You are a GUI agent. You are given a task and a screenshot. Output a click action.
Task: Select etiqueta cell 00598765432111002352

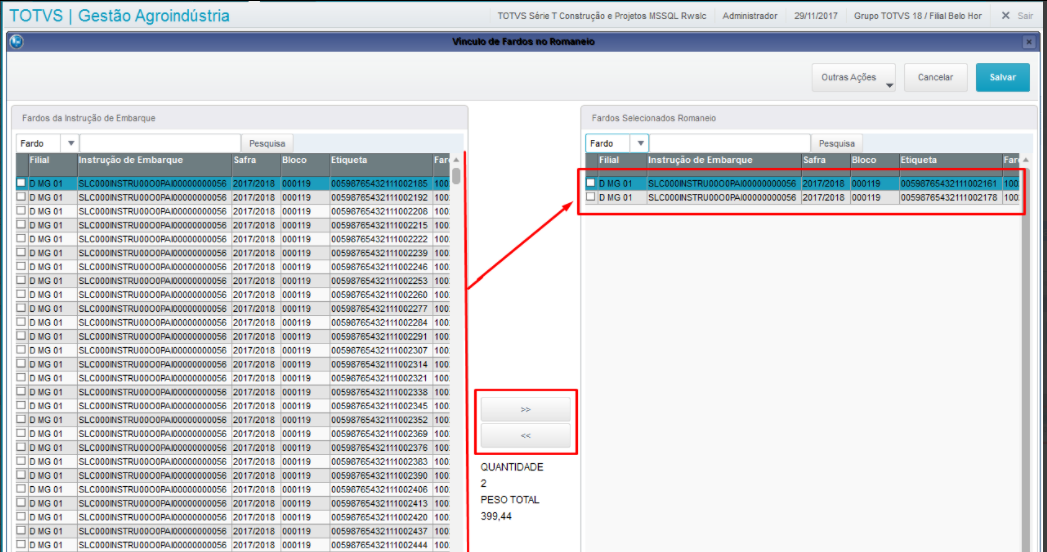coord(381,420)
